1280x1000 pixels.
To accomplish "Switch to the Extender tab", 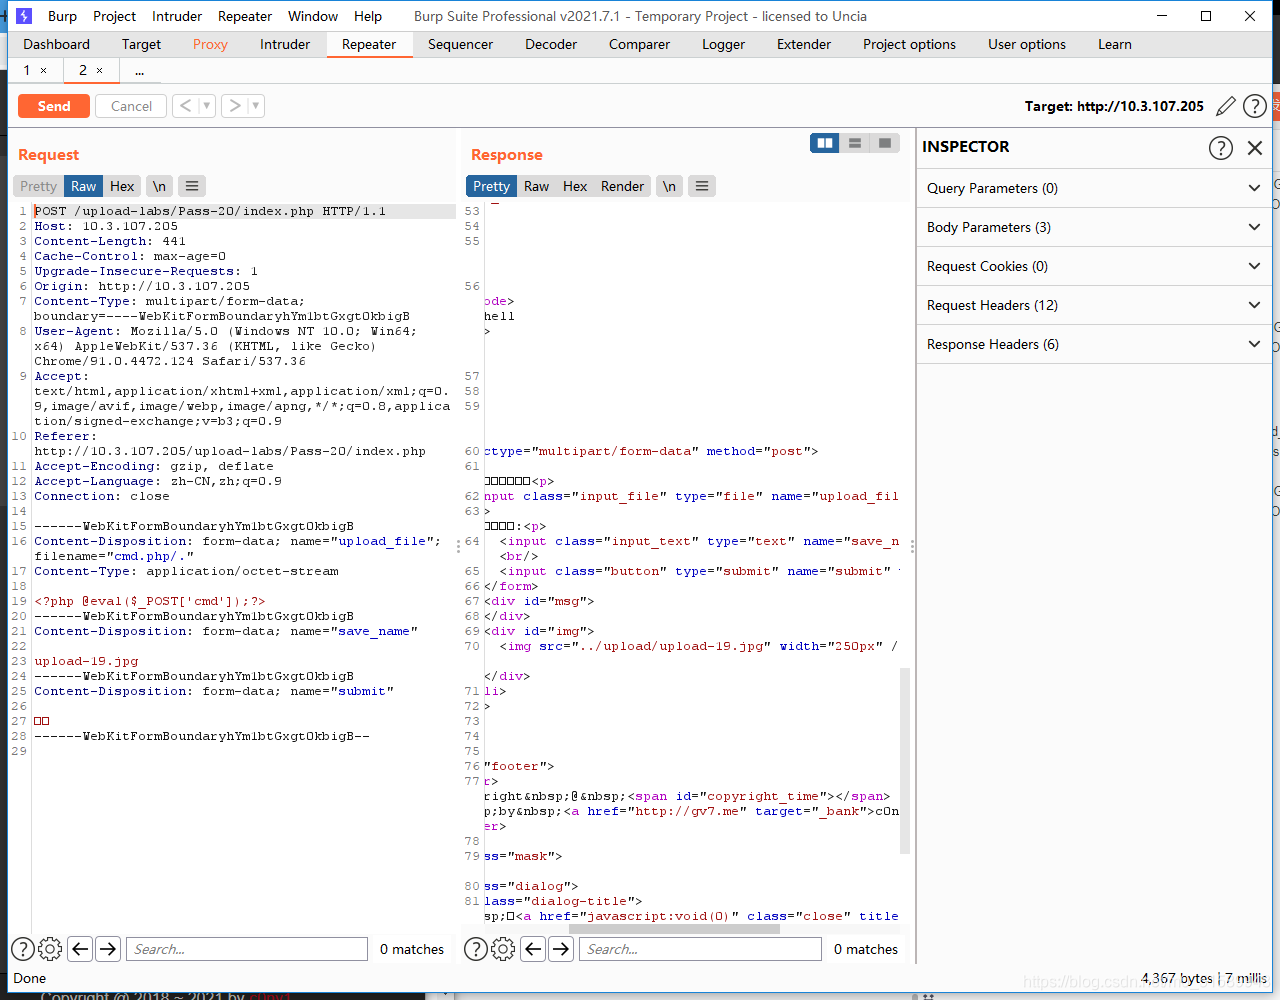I will tap(804, 44).
